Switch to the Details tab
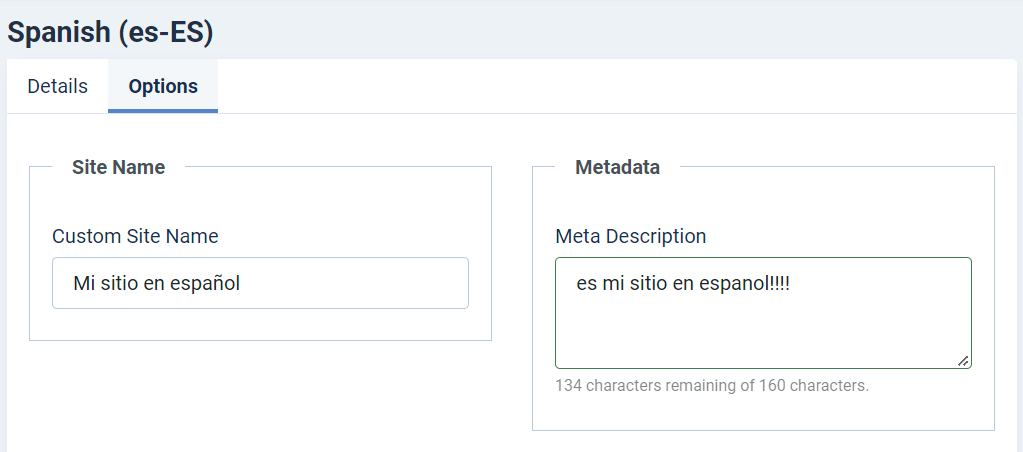Screen dimensions: 1023x452 click(57, 86)
